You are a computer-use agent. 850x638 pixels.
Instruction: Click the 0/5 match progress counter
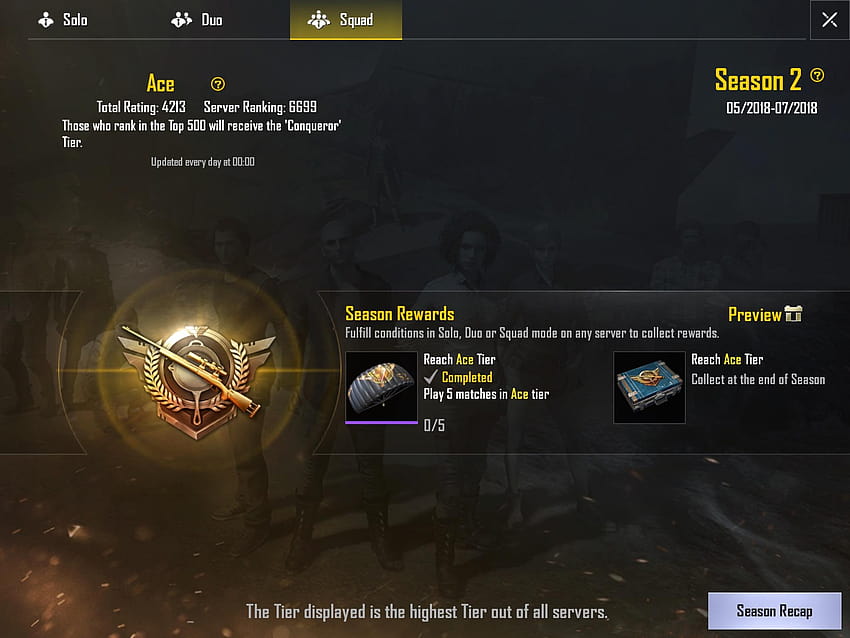[434, 426]
